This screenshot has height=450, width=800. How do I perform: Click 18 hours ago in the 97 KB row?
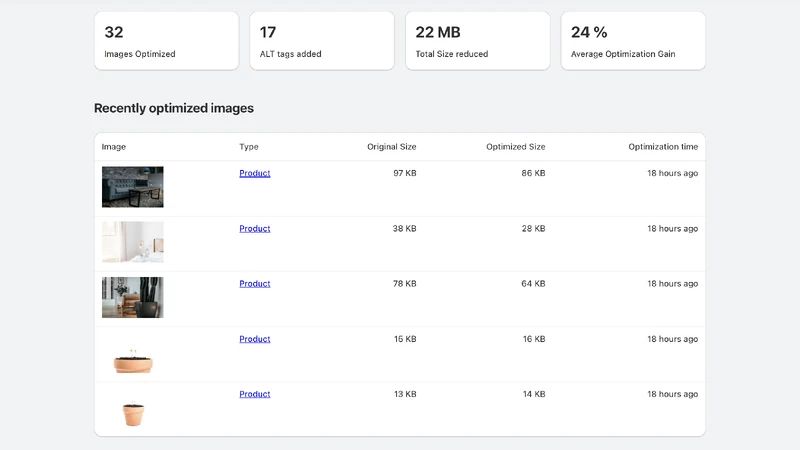pos(672,173)
